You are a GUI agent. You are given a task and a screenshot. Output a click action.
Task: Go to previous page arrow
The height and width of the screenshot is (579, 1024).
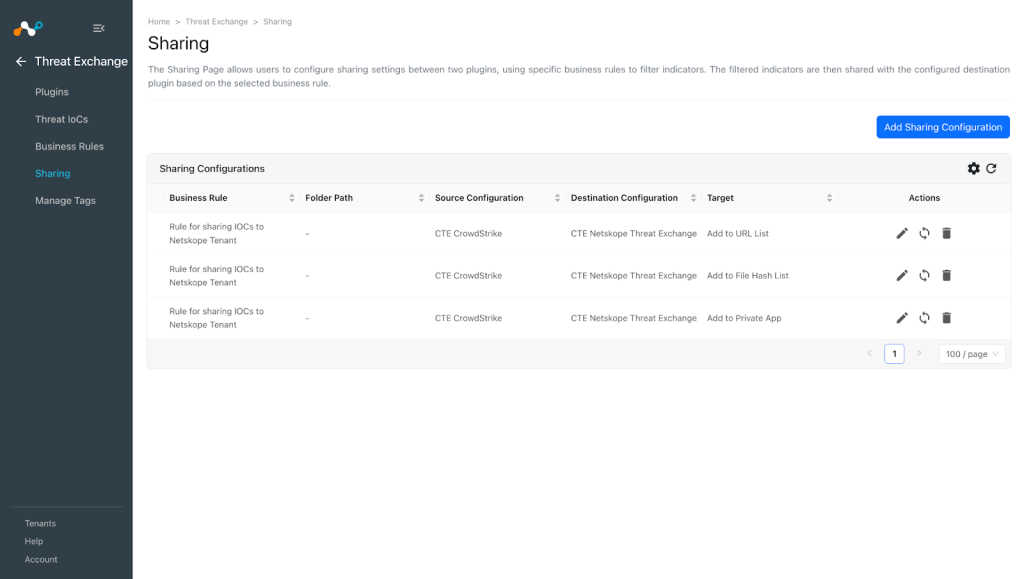[869, 353]
